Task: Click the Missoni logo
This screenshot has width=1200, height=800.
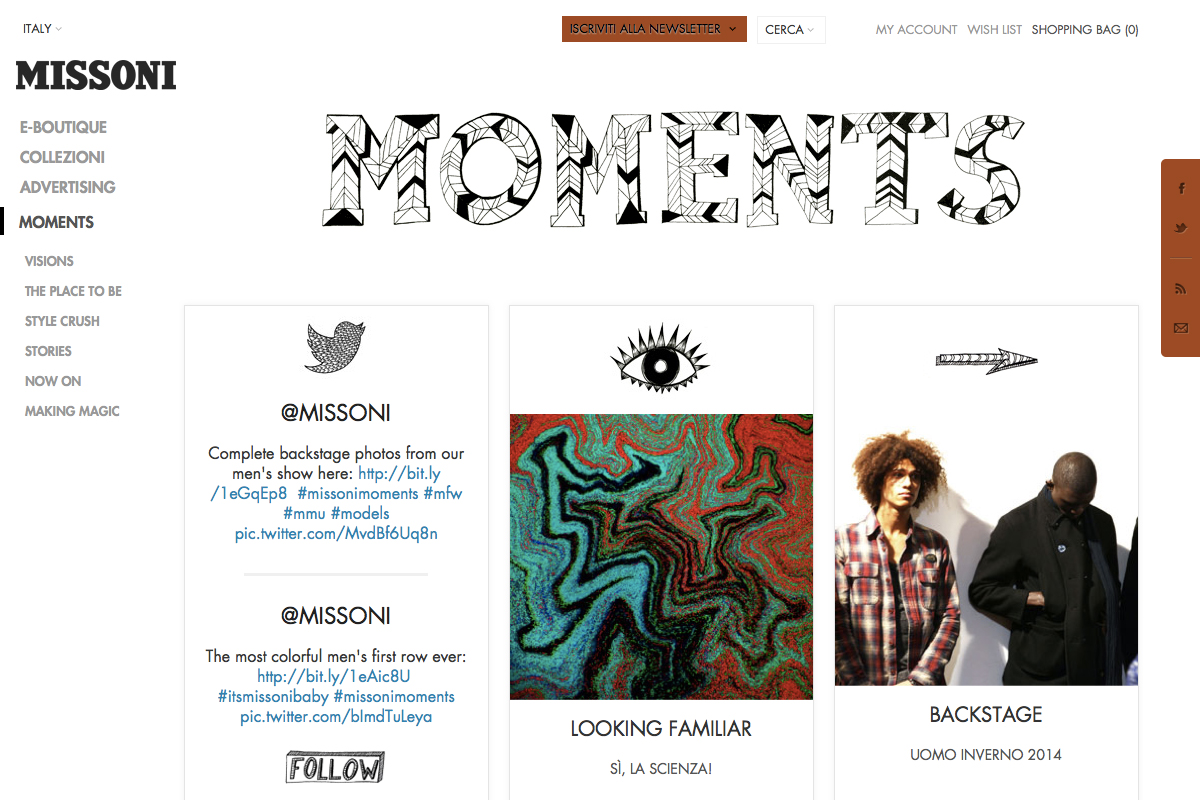Action: pyautogui.click(x=96, y=76)
